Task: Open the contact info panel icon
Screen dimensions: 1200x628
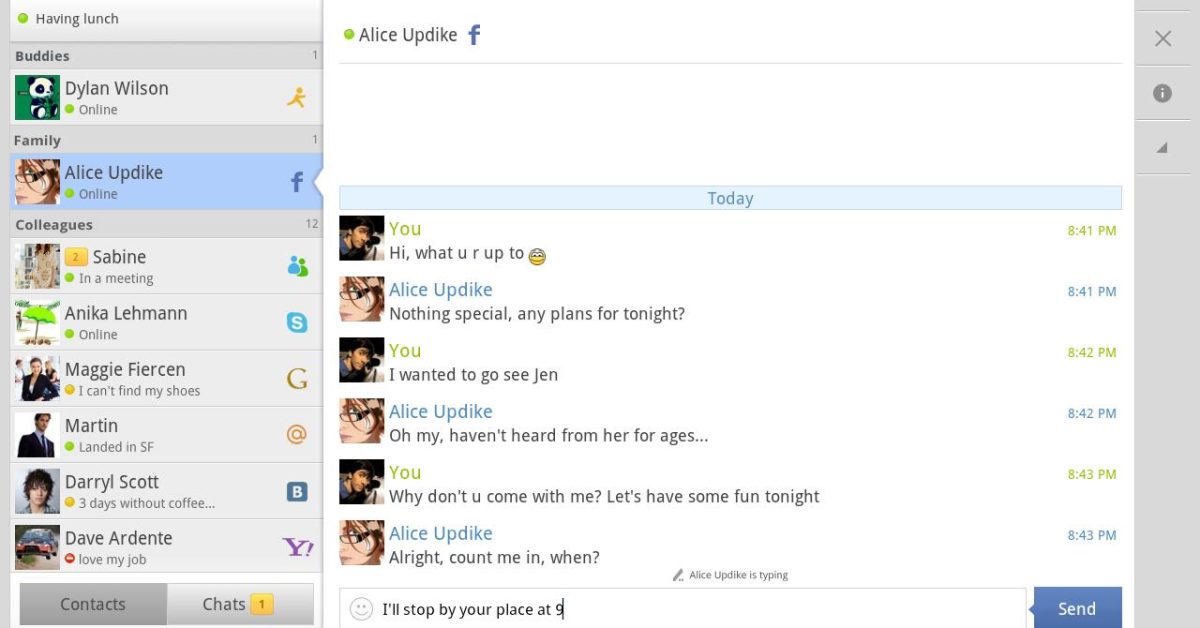Action: coord(1162,93)
